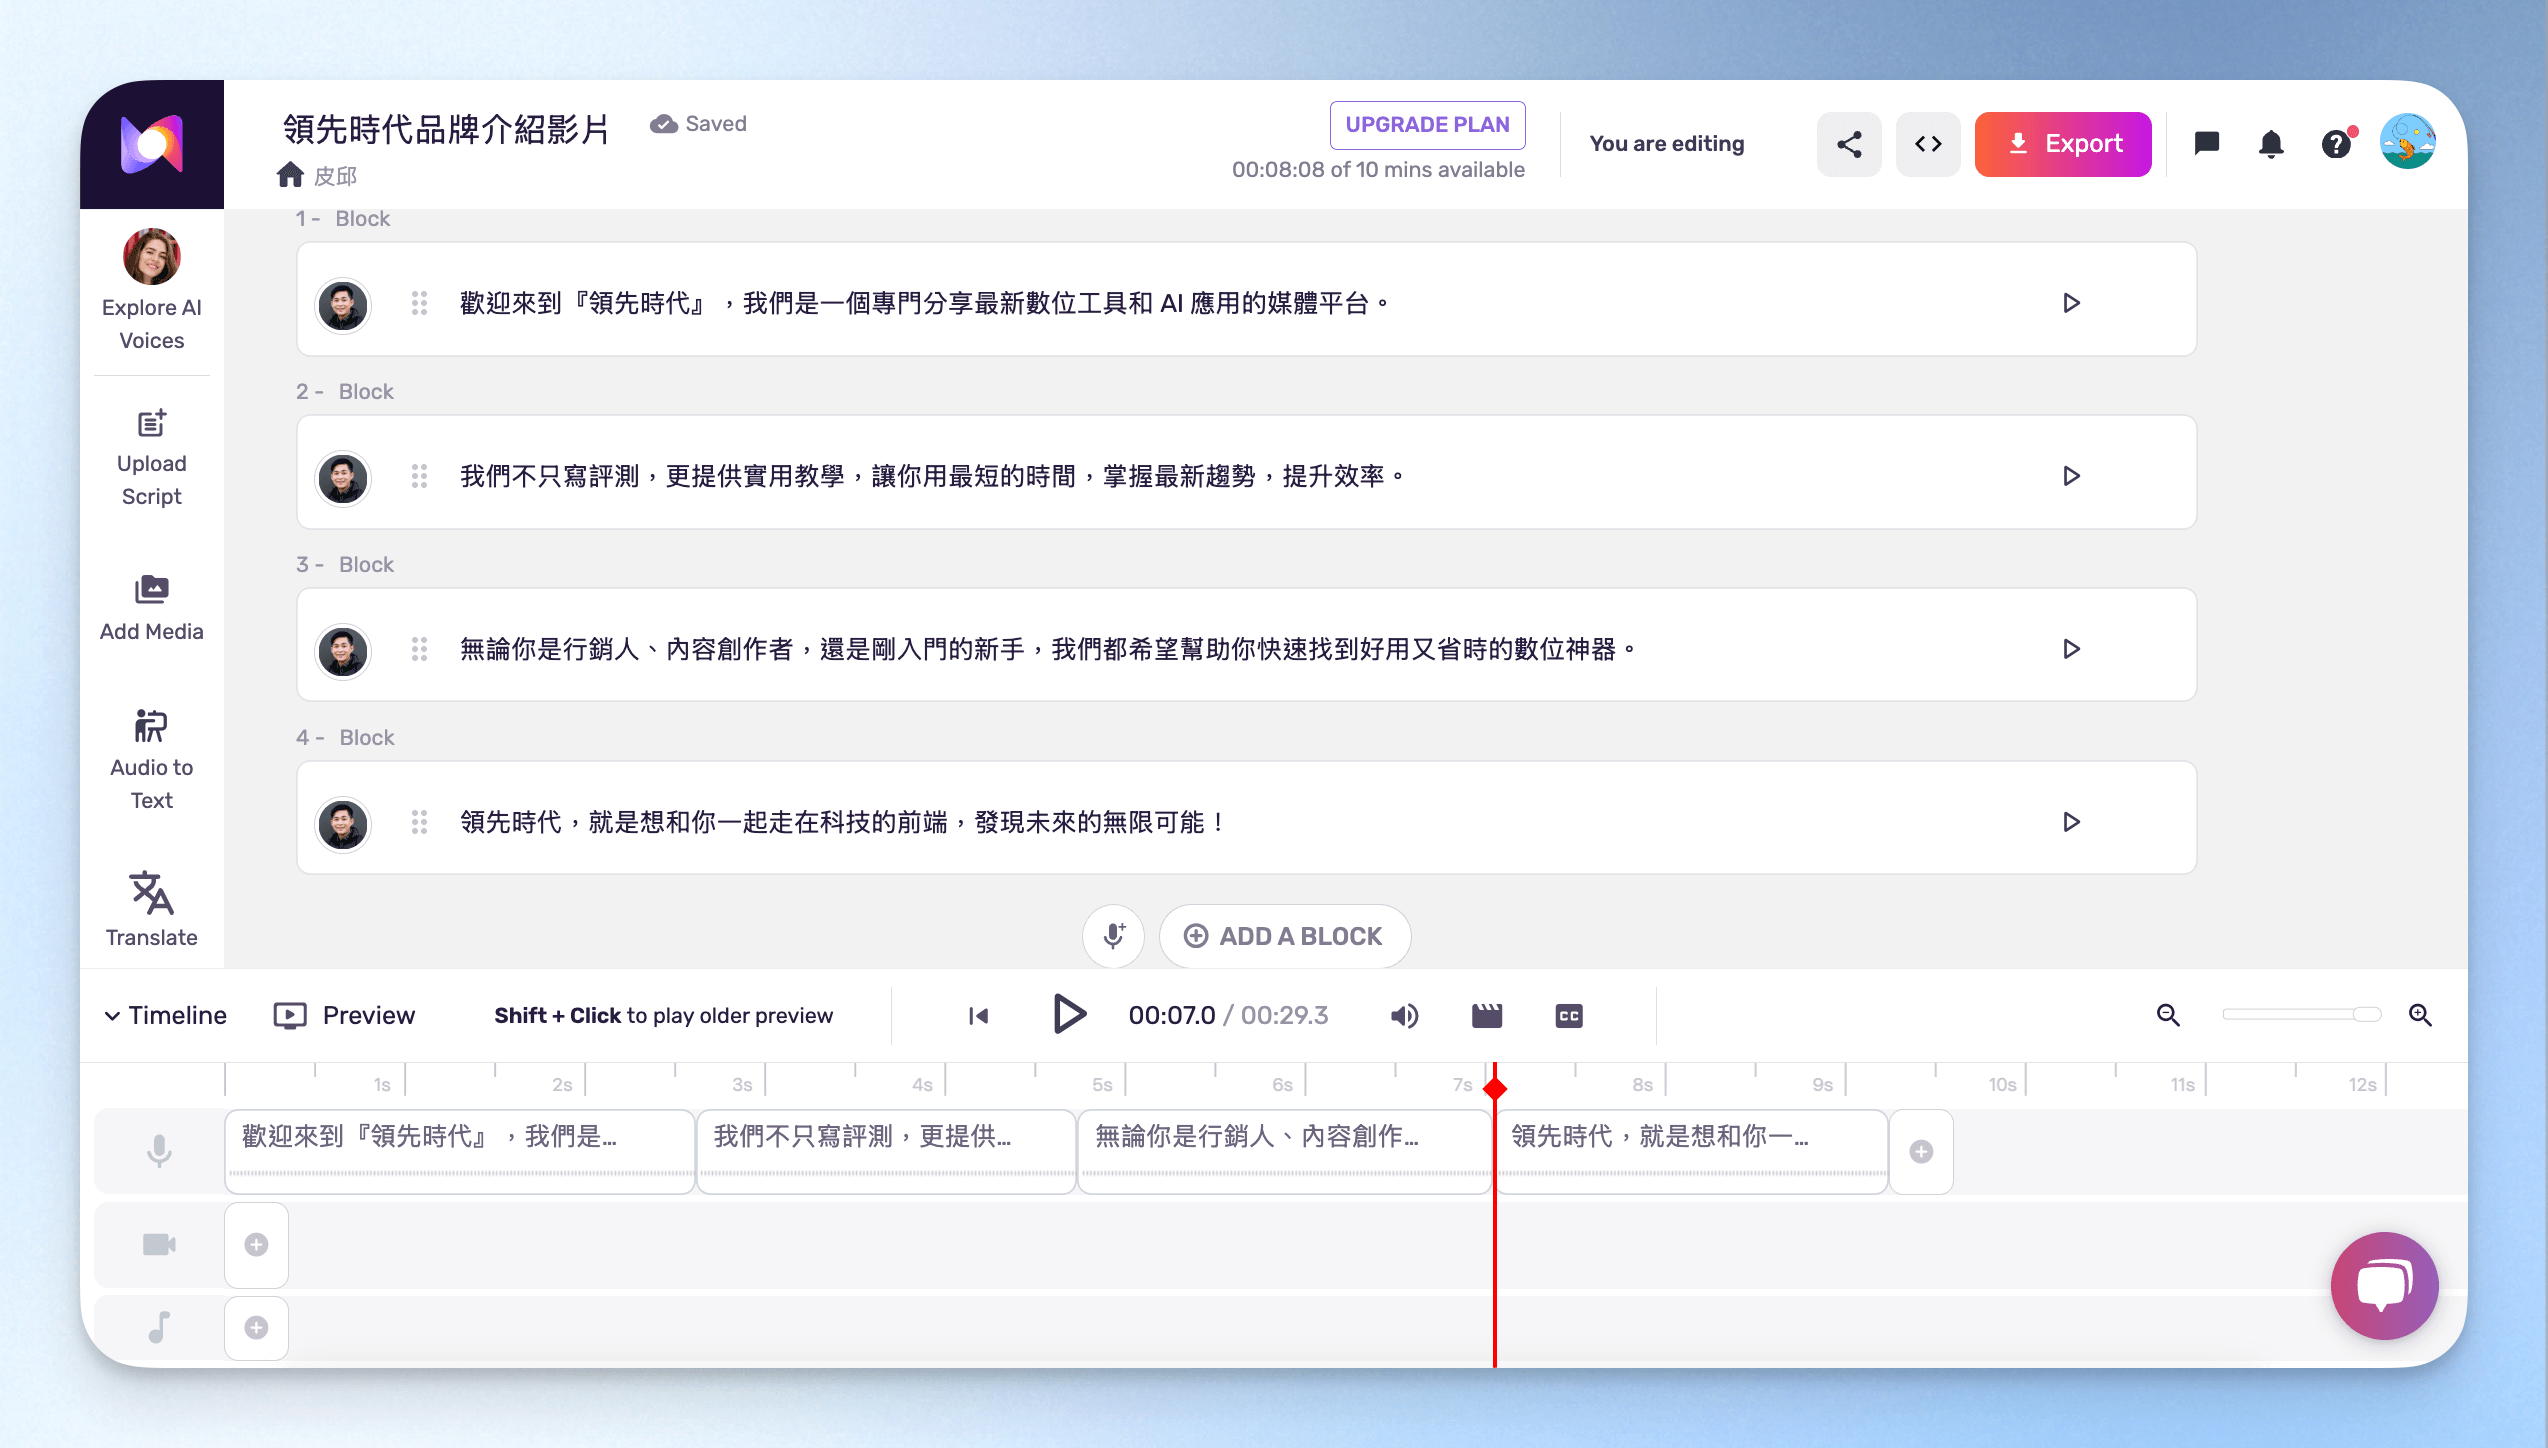This screenshot has height=1448, width=2548.
Task: Click ADD A BLOCK button
Action: [x=1284, y=936]
